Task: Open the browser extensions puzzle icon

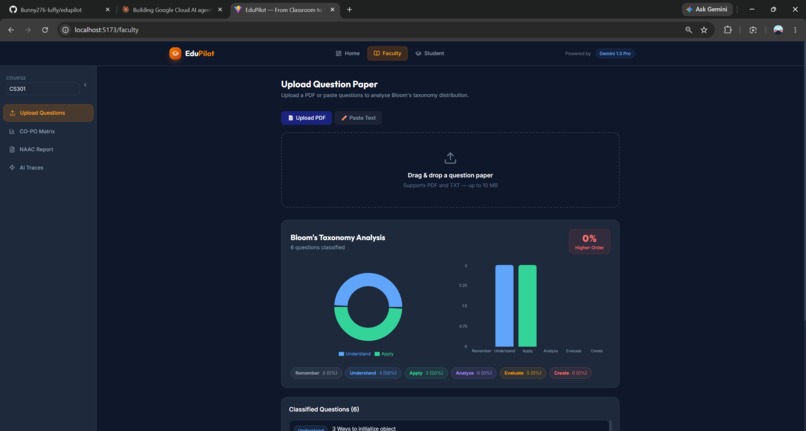Action: click(x=728, y=30)
